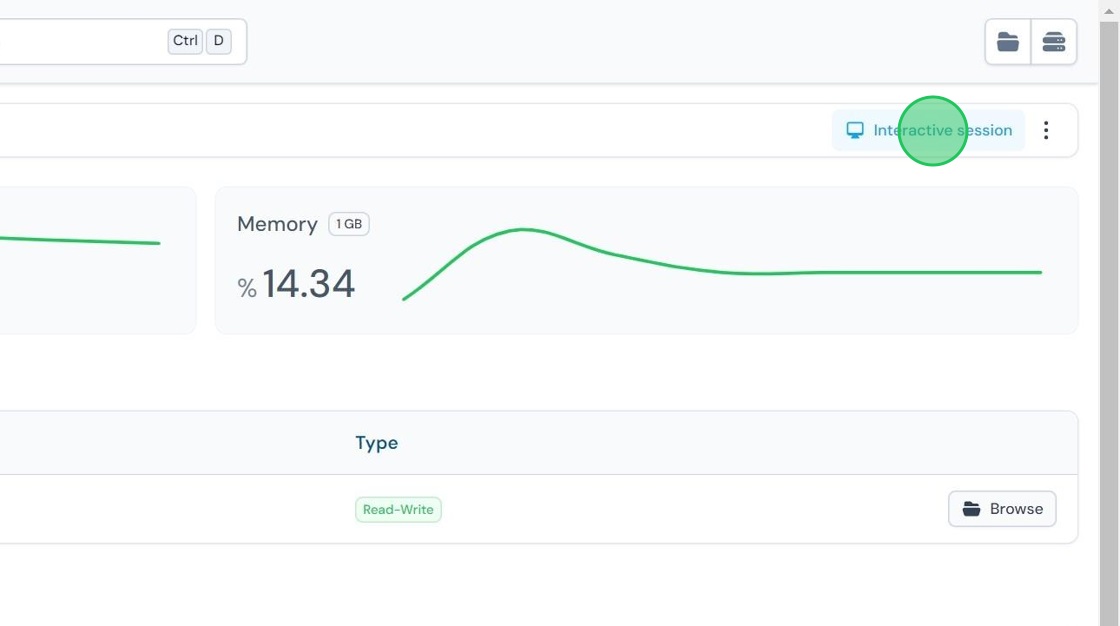Click the D key hint badge
This screenshot has height=626, width=1120.
(x=219, y=41)
